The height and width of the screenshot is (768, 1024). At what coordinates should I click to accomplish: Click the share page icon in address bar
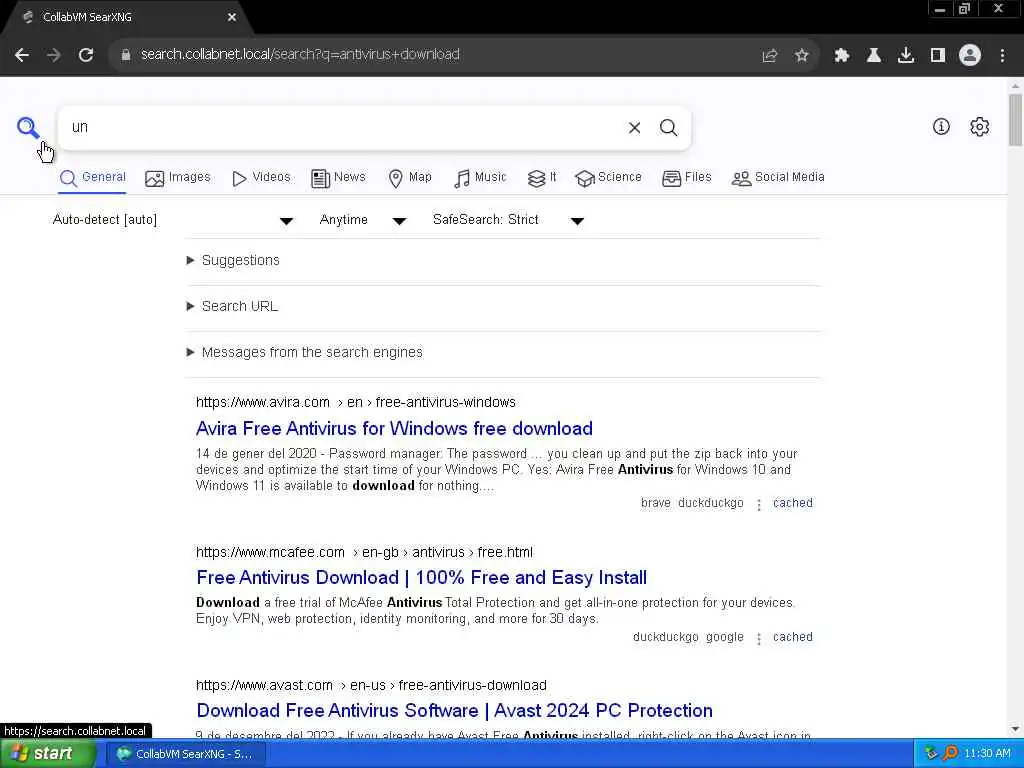[x=770, y=56]
